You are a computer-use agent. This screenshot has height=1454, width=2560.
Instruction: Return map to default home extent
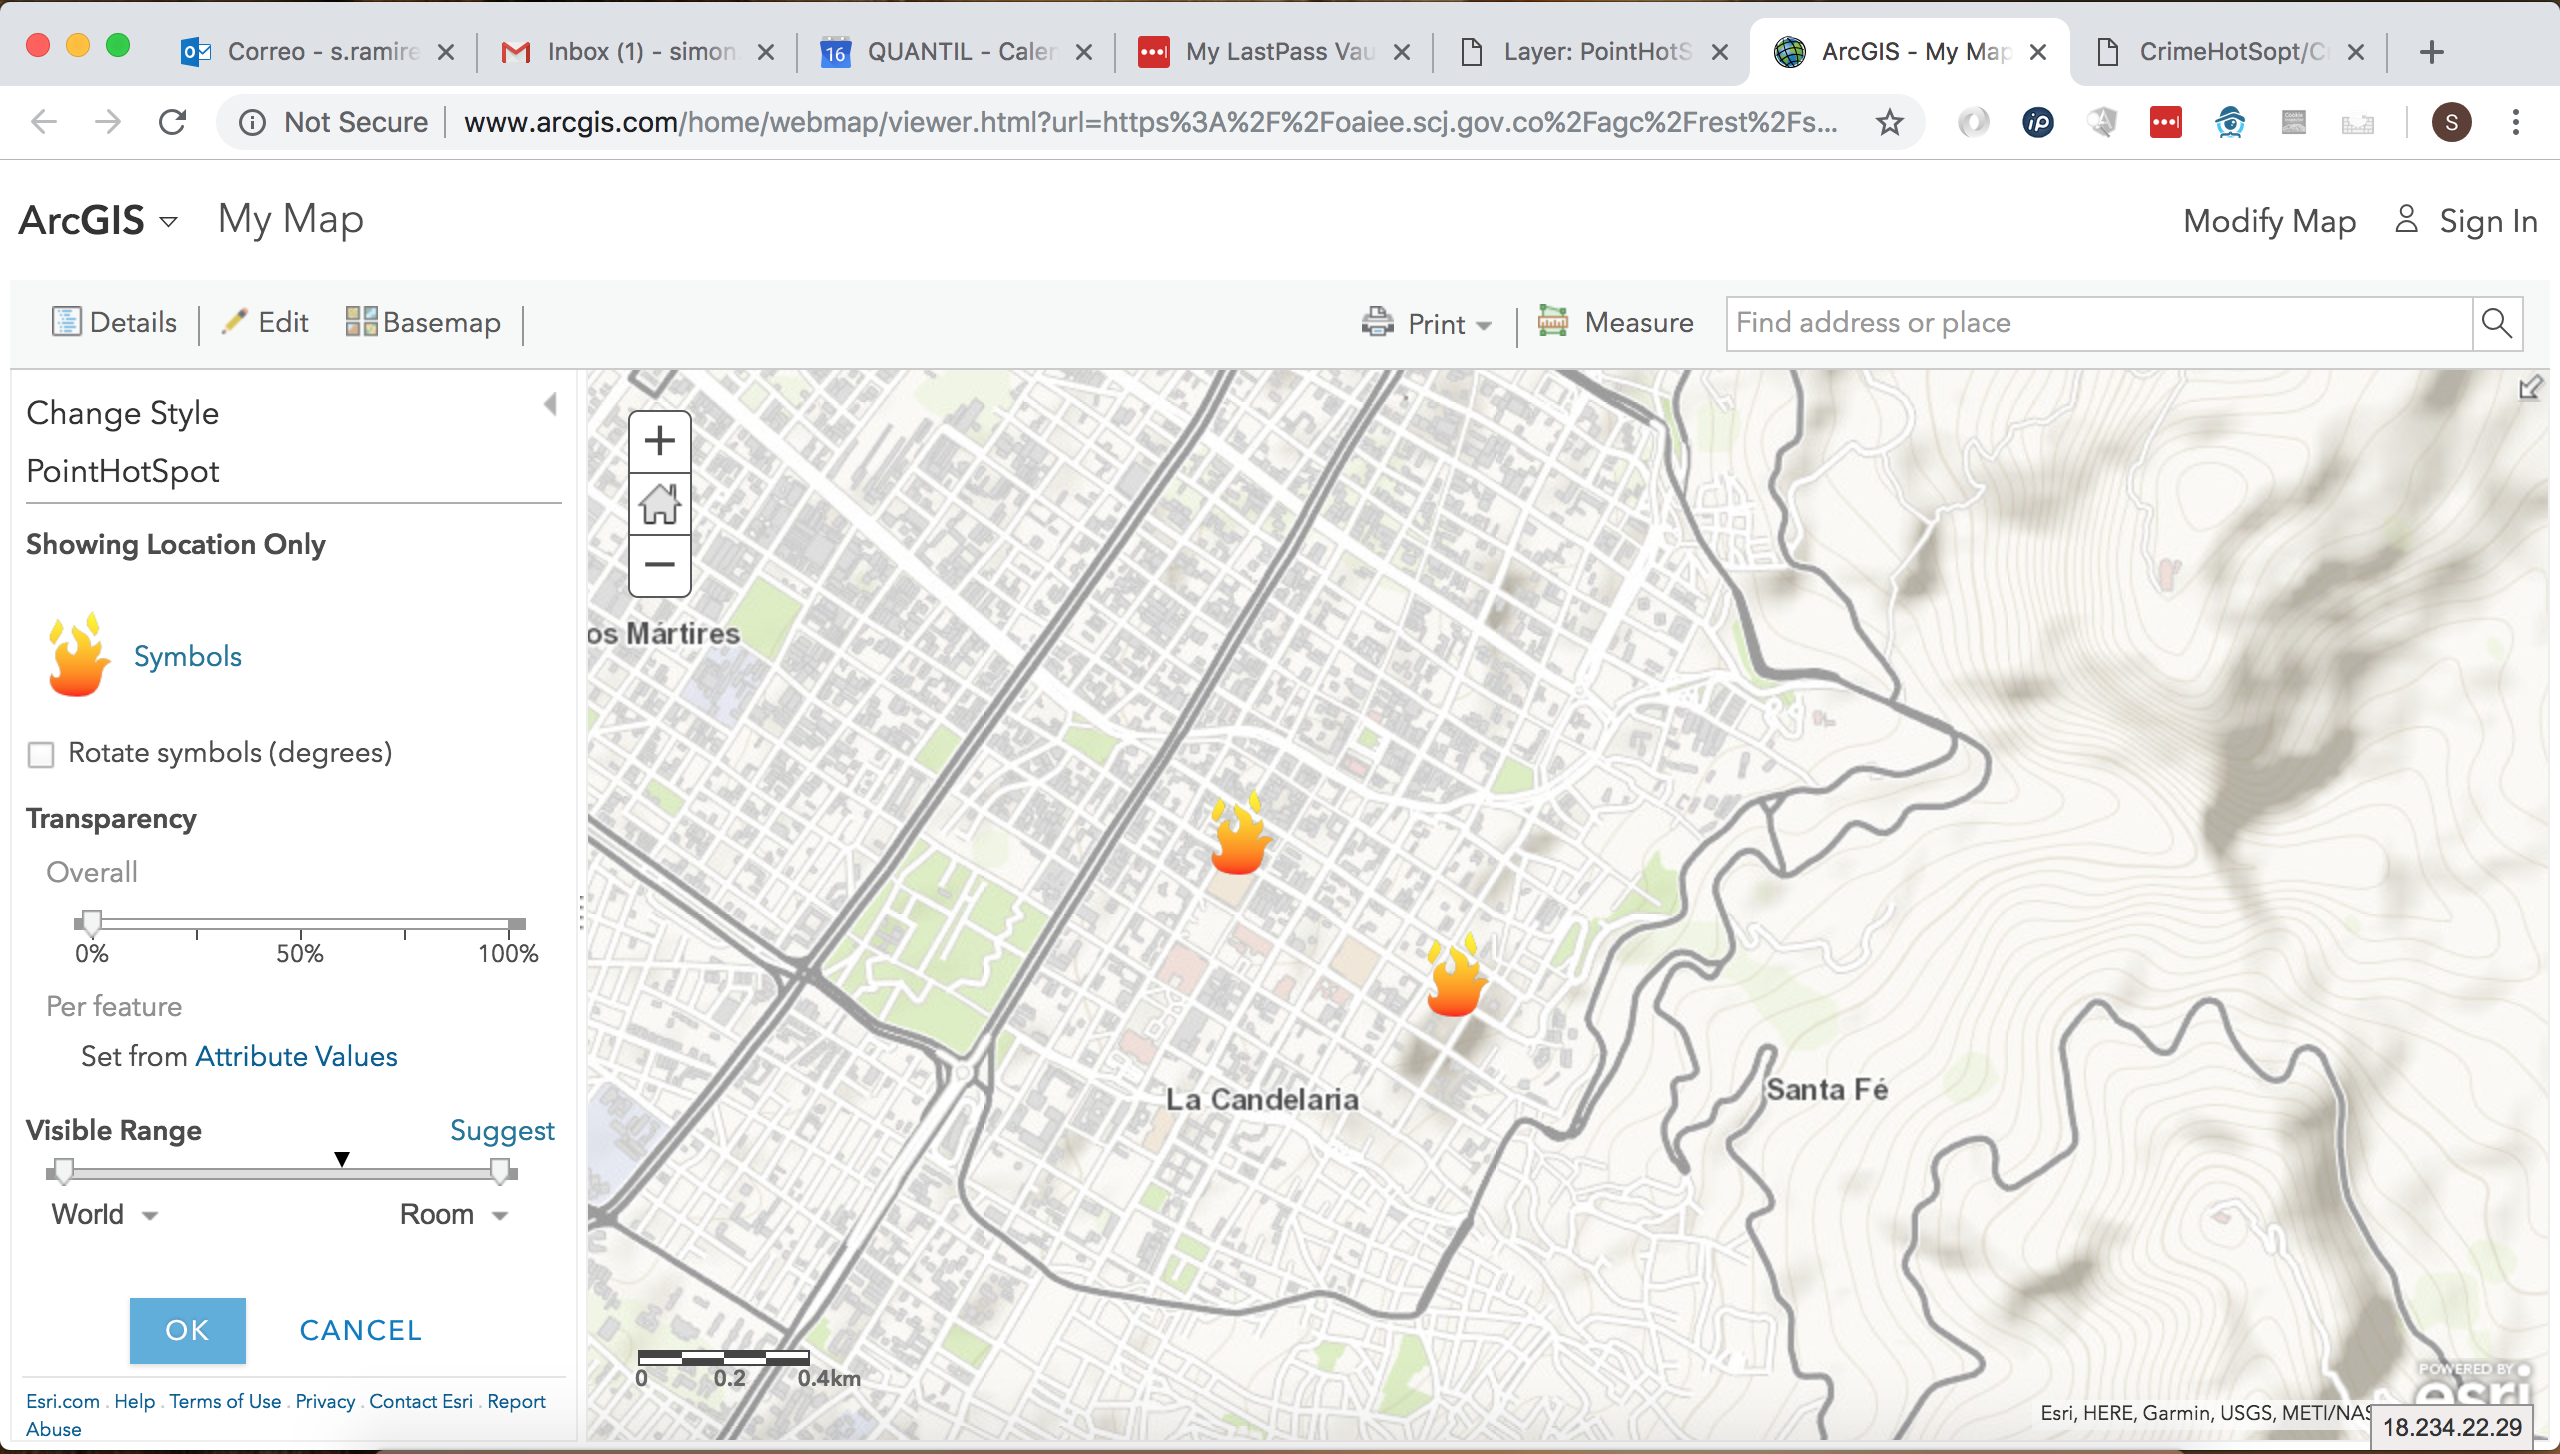tap(659, 503)
